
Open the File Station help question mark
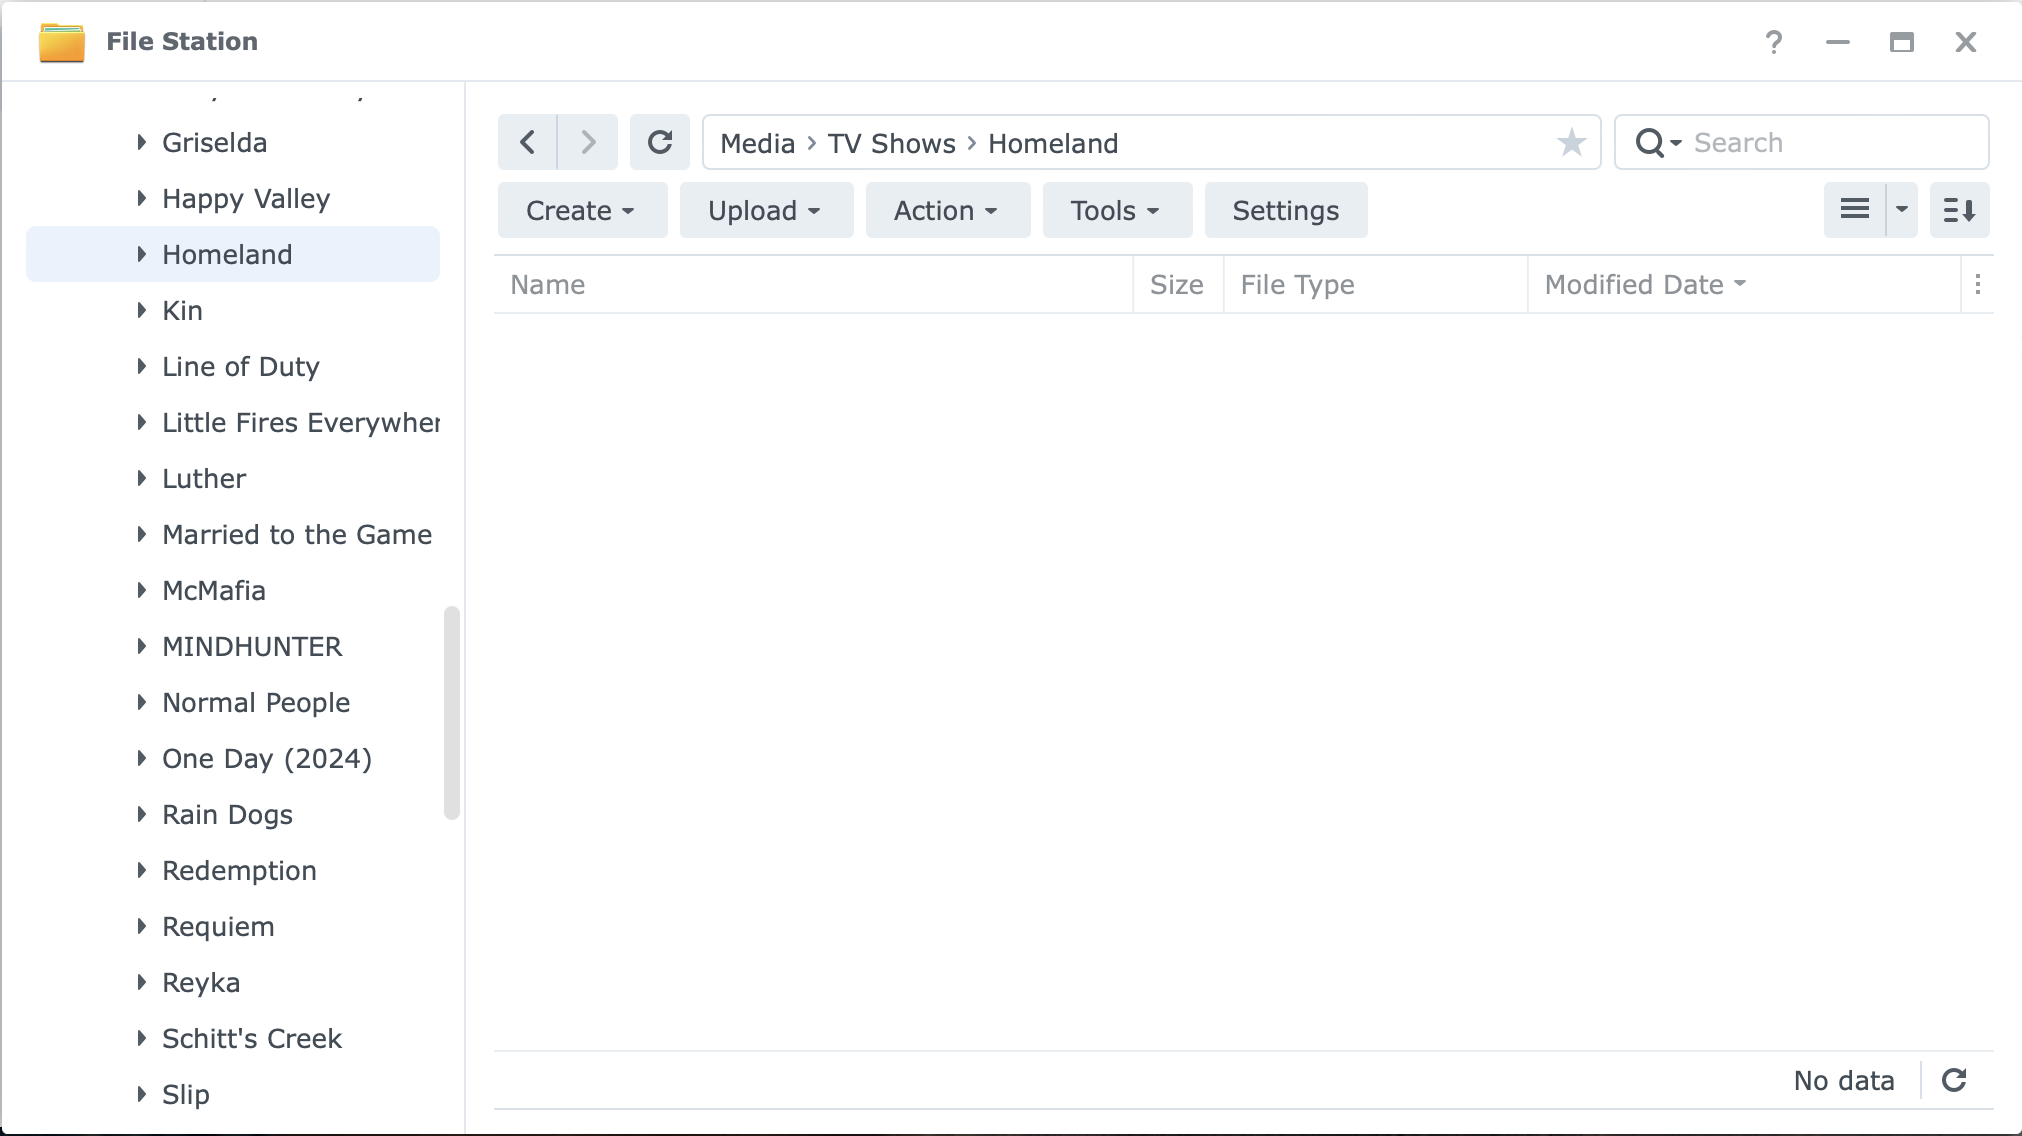tap(1774, 42)
